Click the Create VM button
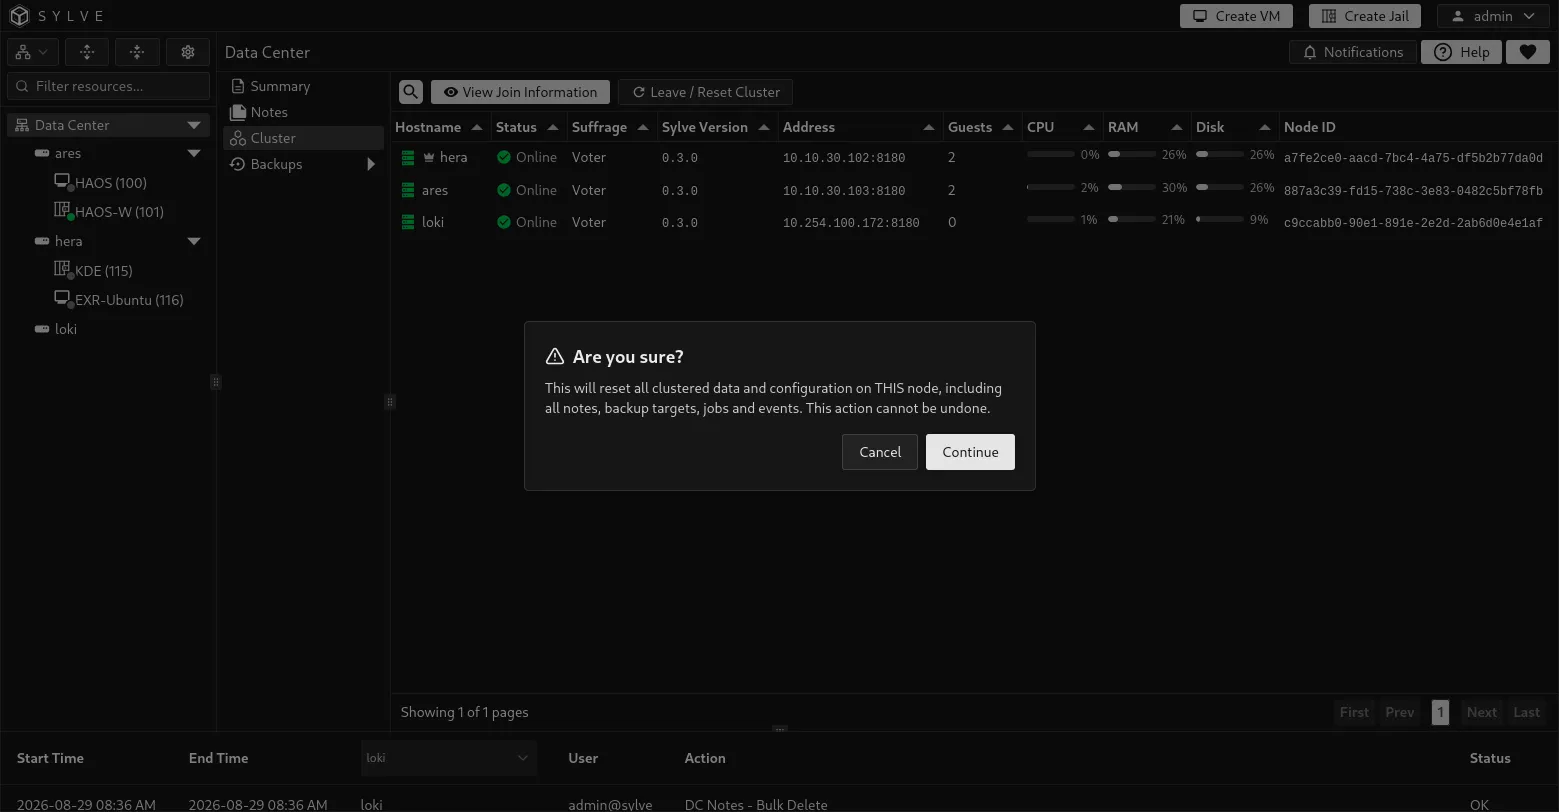 pyautogui.click(x=1236, y=16)
